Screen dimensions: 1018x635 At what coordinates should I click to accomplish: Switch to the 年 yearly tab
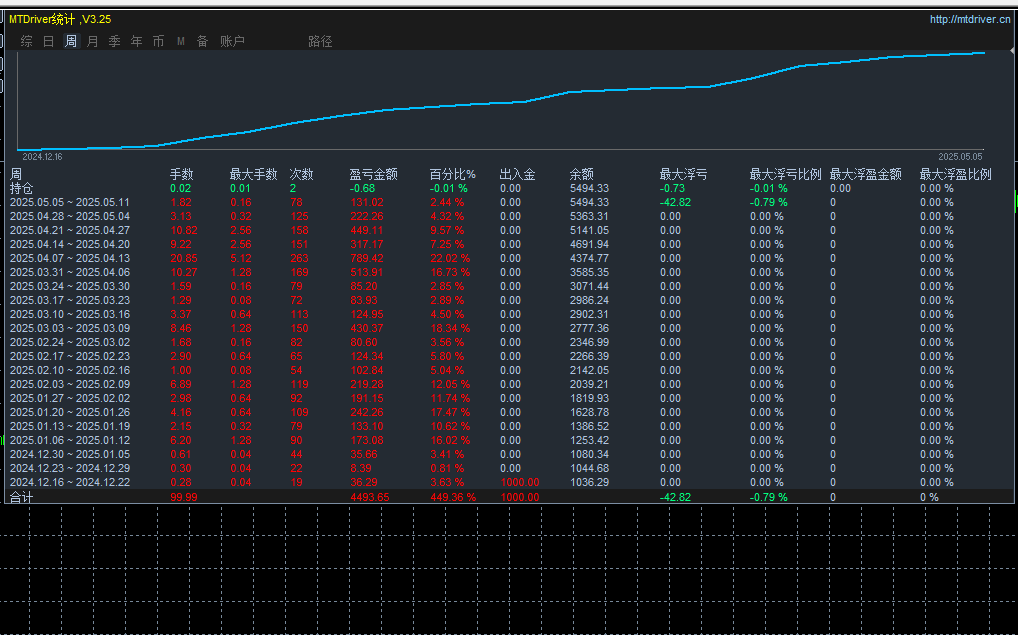[x=136, y=41]
